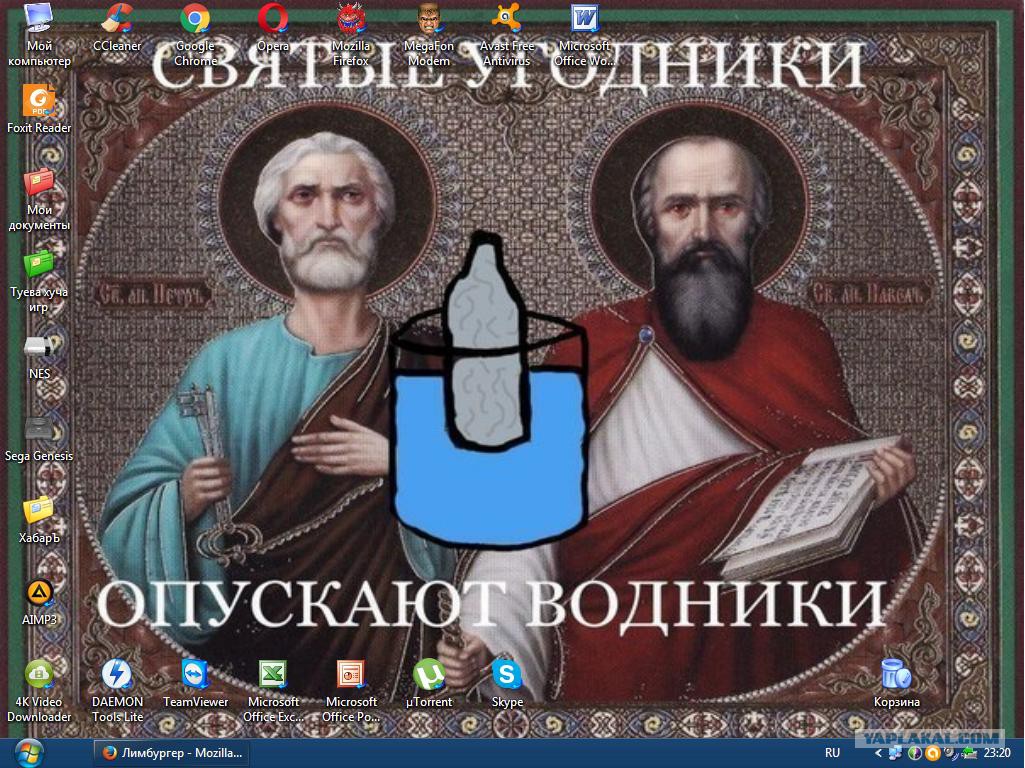This screenshot has height=768, width=1025.
Task: Launch DAEMON Tools Lite icon
Action: (x=117, y=691)
